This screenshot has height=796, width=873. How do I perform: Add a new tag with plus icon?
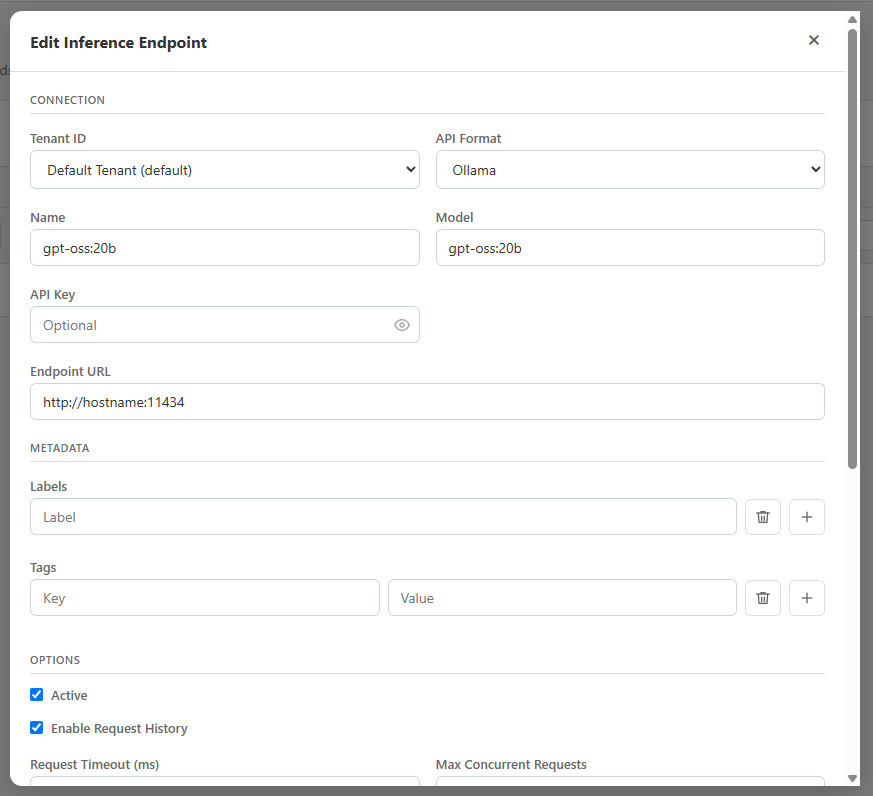click(806, 598)
